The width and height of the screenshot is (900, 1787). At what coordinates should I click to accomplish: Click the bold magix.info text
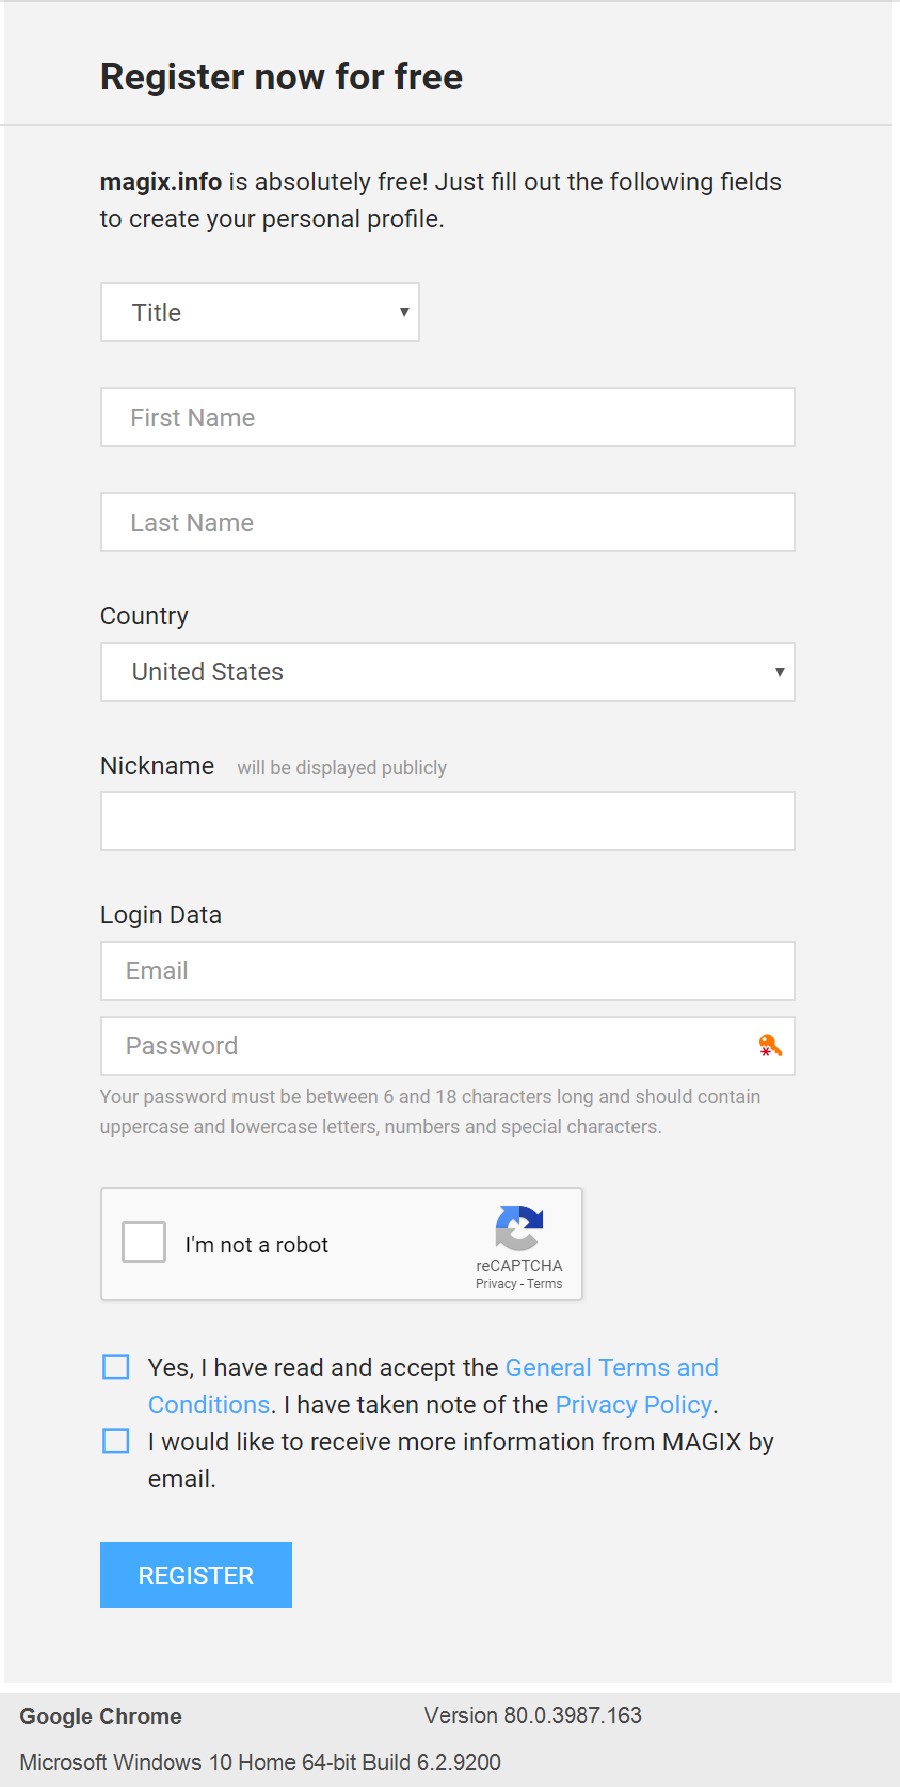pos(161,182)
